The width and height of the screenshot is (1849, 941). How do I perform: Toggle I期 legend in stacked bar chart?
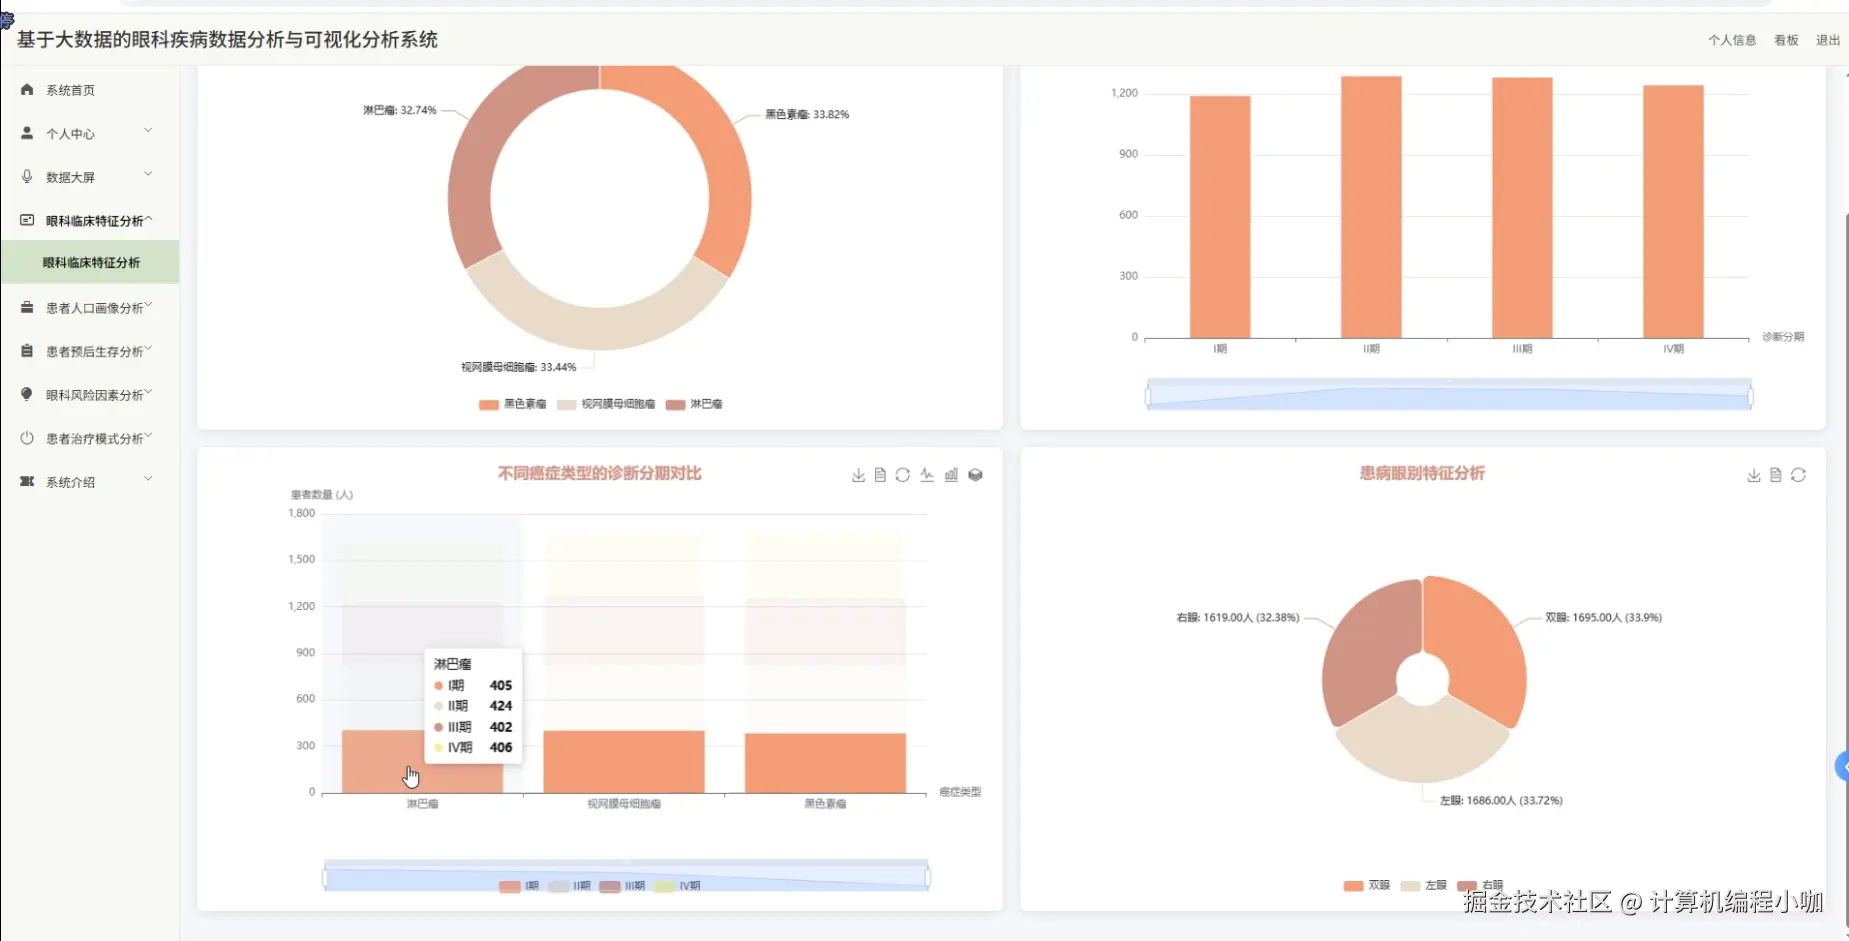pyautogui.click(x=519, y=886)
